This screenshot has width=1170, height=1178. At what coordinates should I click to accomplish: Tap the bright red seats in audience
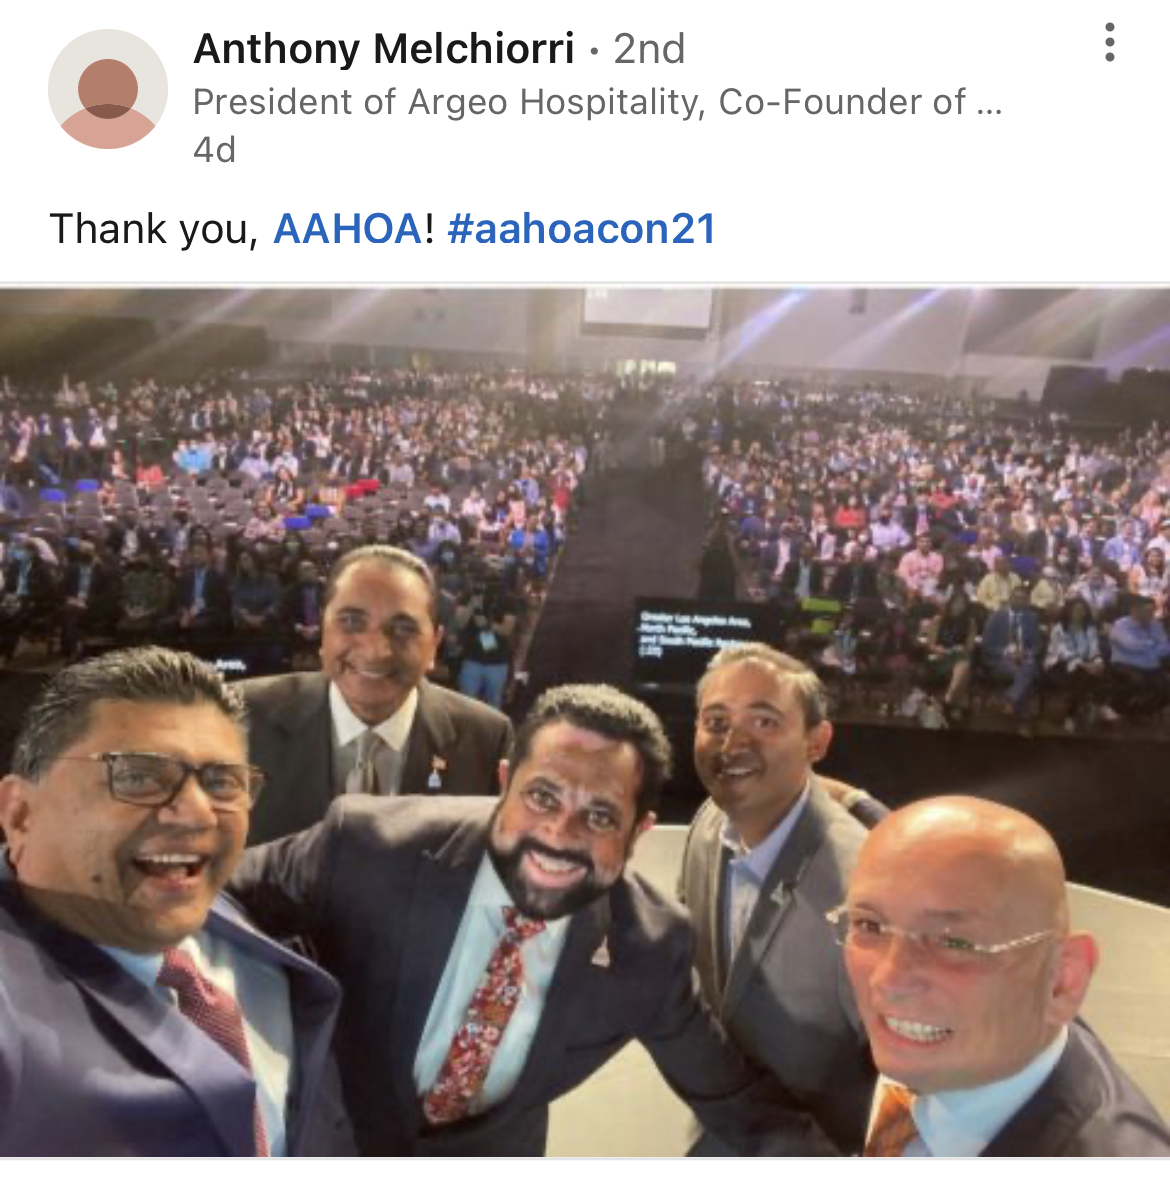[x=363, y=488]
